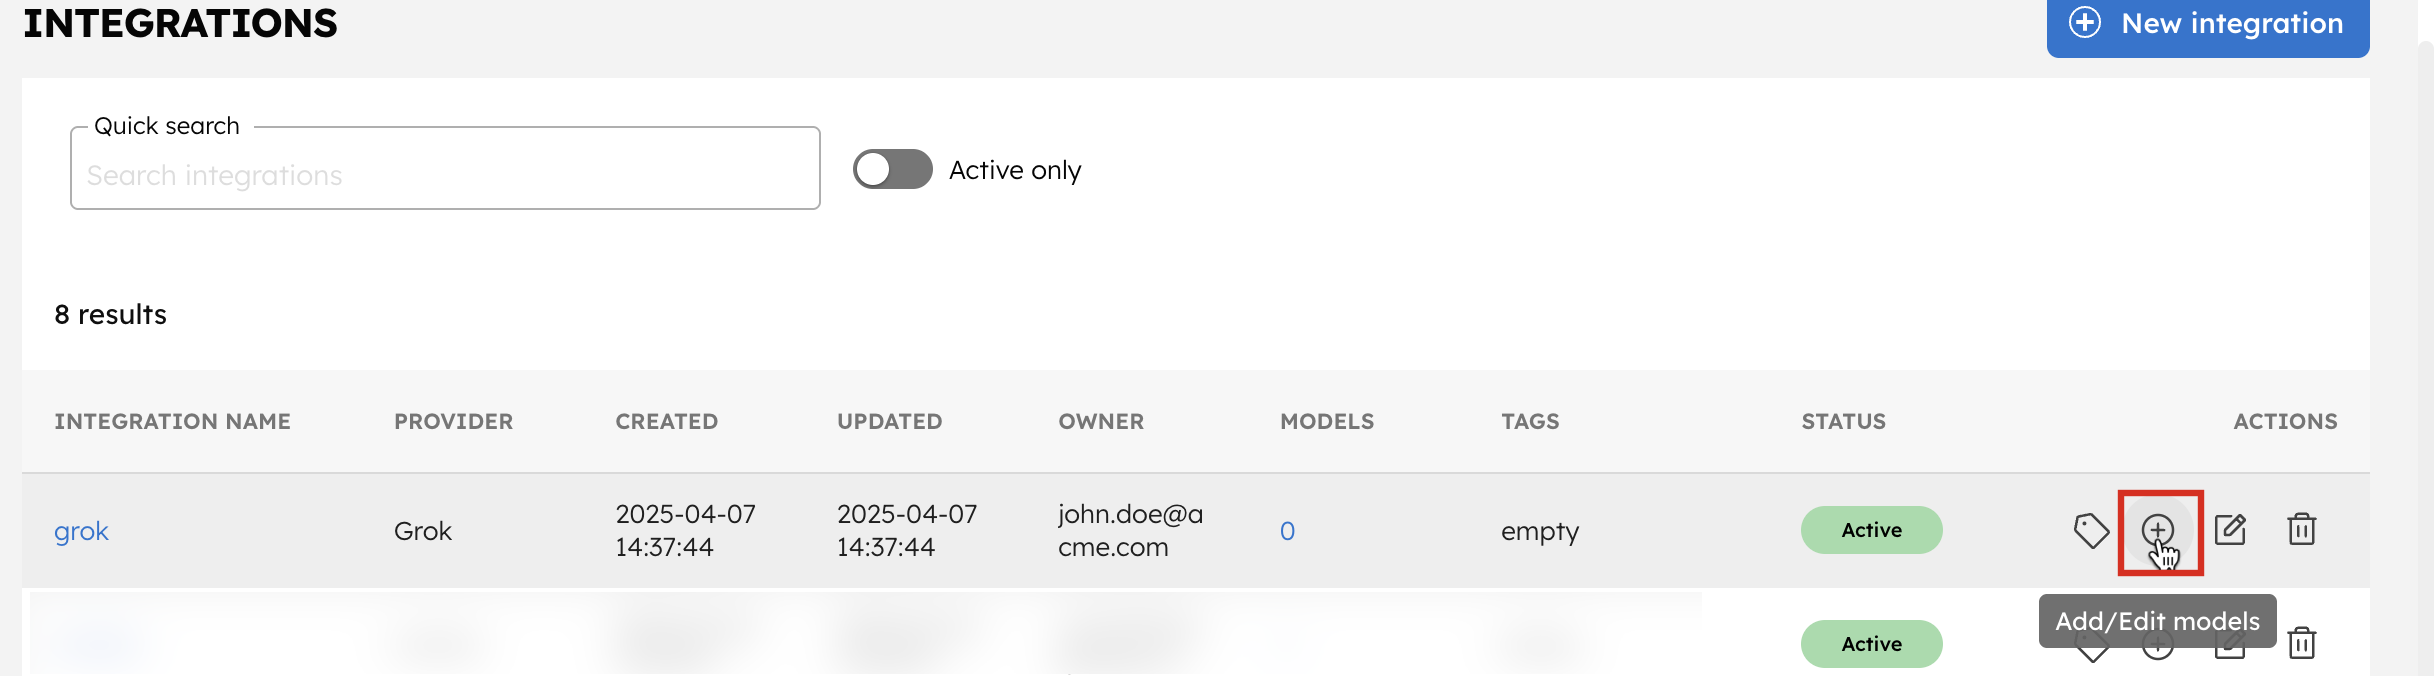Focus the Search integrations field
The width and height of the screenshot is (2434, 676).
(445, 168)
